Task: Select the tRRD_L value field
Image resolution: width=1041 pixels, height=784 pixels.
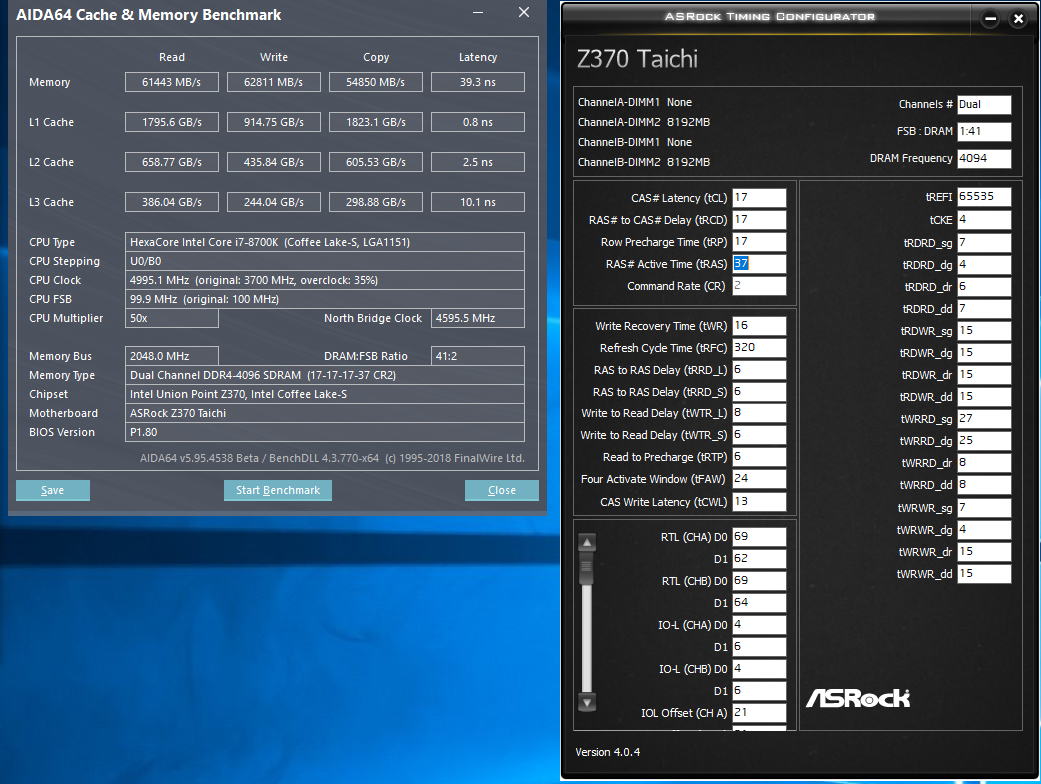Action: click(x=759, y=370)
